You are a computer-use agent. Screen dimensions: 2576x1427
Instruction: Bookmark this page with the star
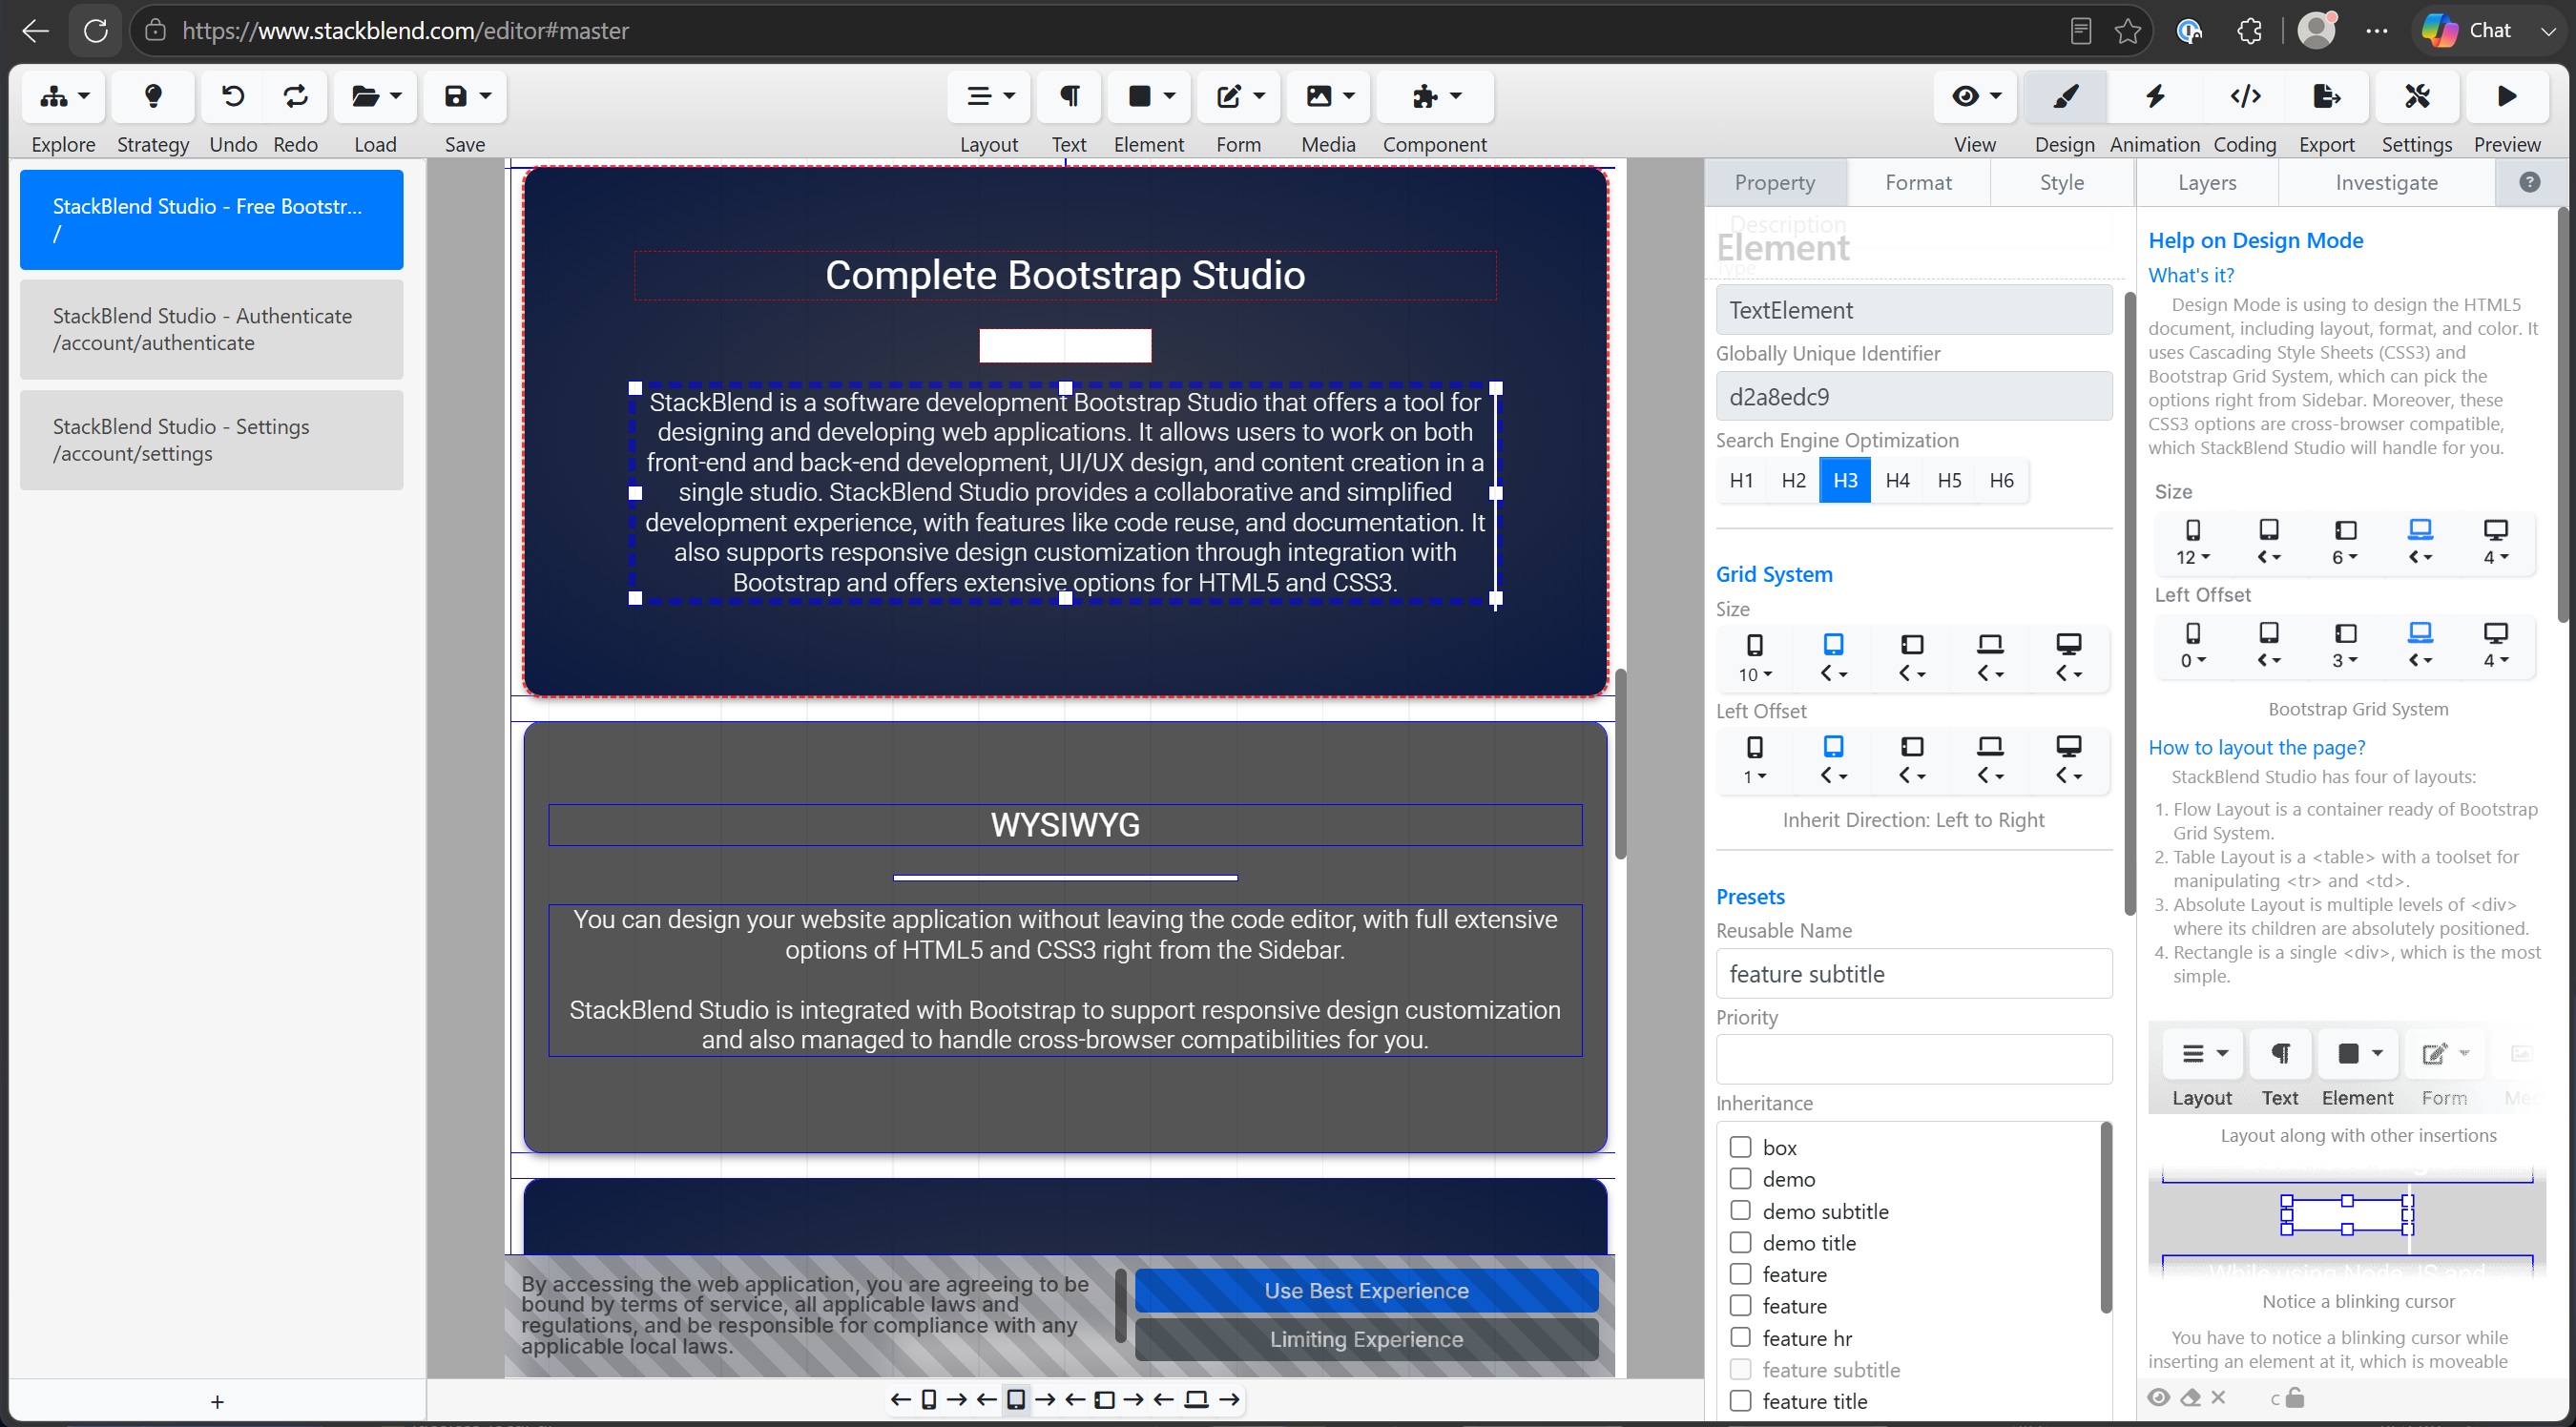pos(2128,31)
